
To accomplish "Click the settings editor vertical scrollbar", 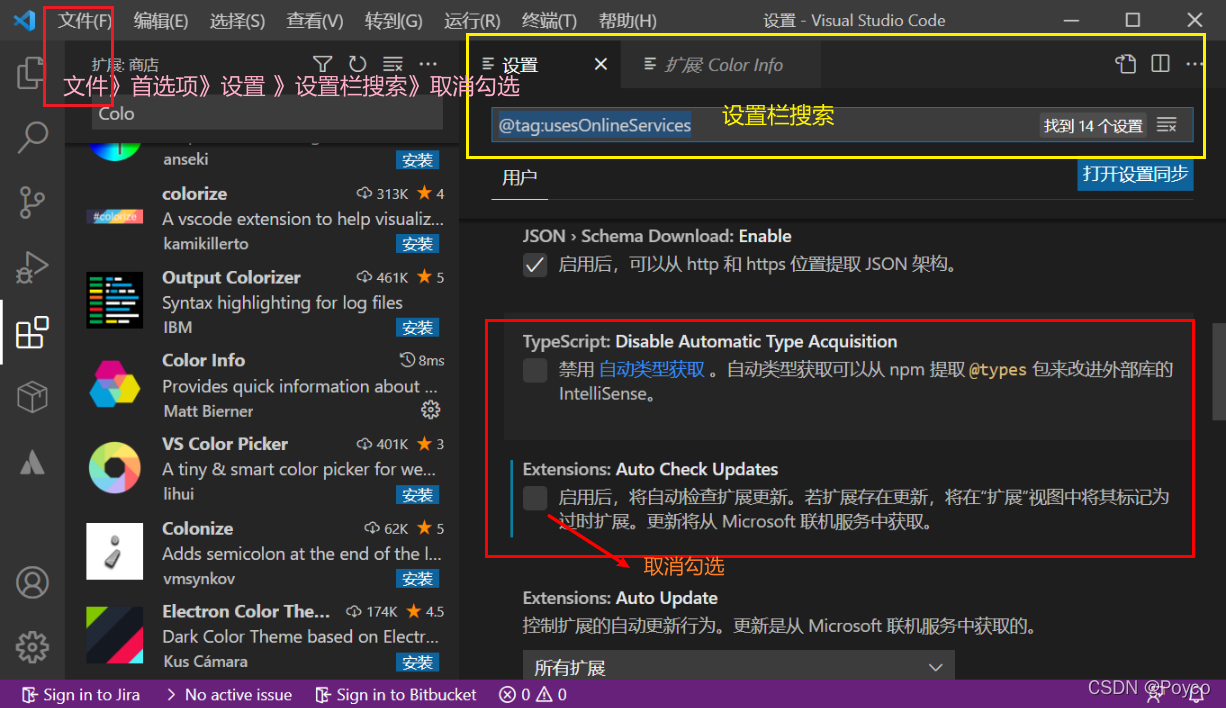I will click(x=1218, y=371).
